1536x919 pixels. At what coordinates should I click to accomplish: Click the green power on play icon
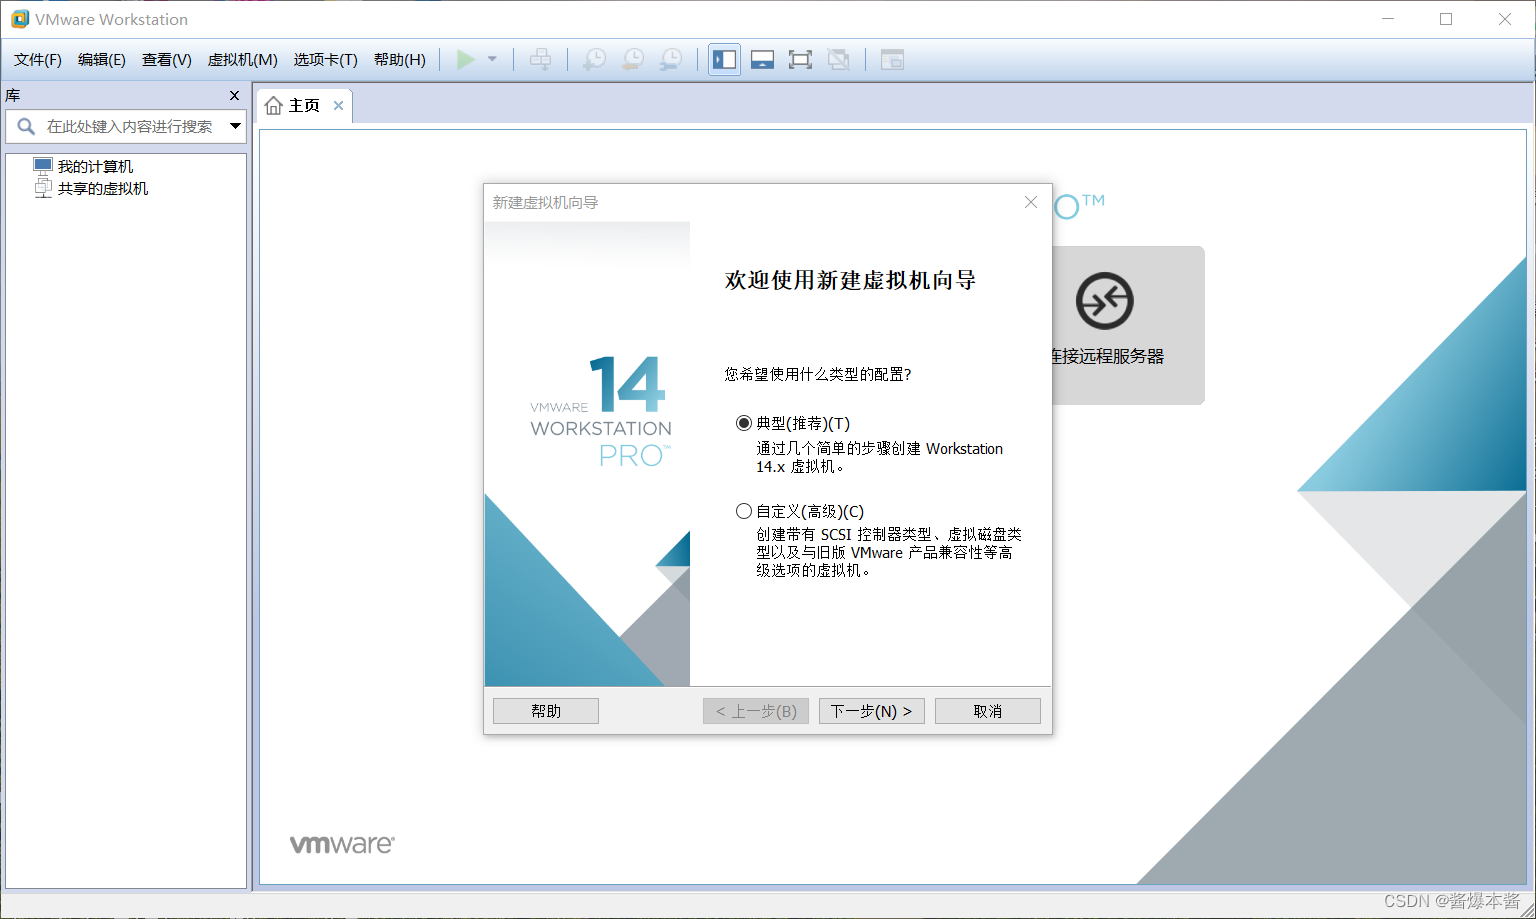[465, 60]
